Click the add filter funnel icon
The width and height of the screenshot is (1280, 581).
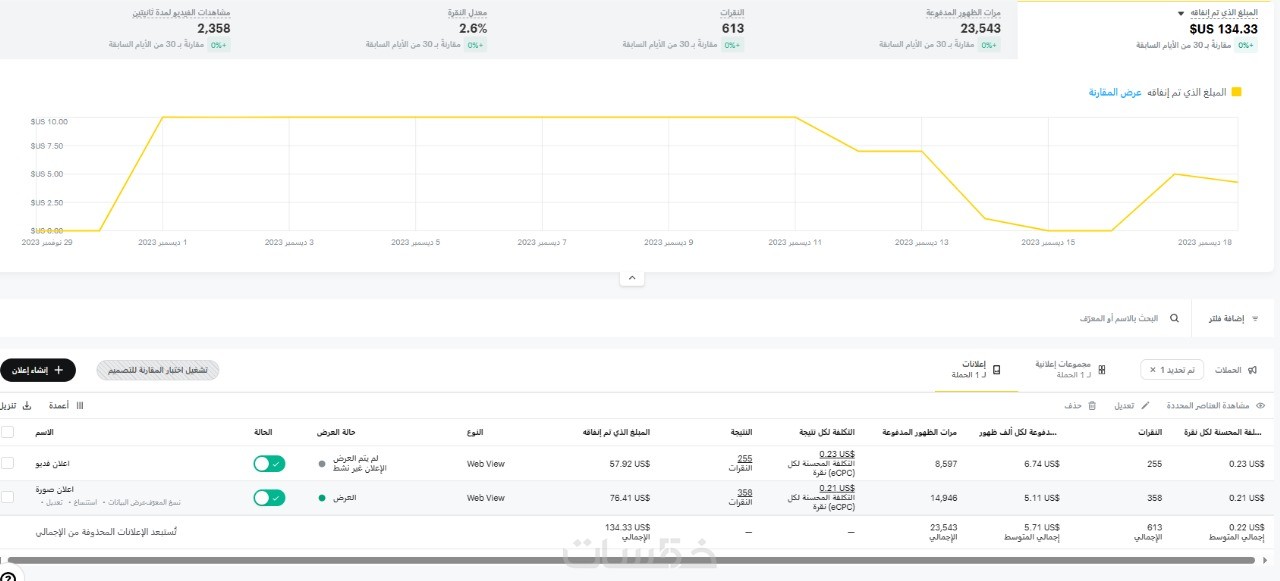1255,319
